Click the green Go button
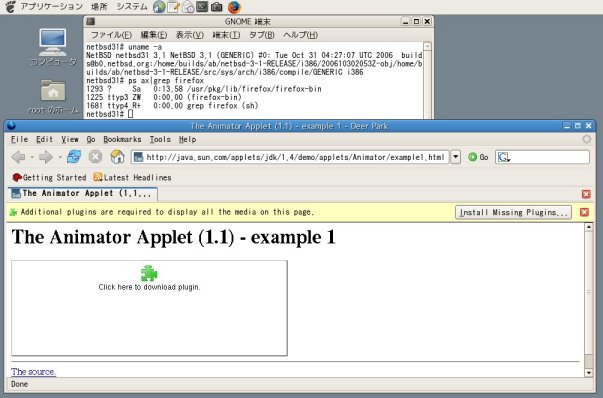The width and height of the screenshot is (603, 398). pos(478,157)
